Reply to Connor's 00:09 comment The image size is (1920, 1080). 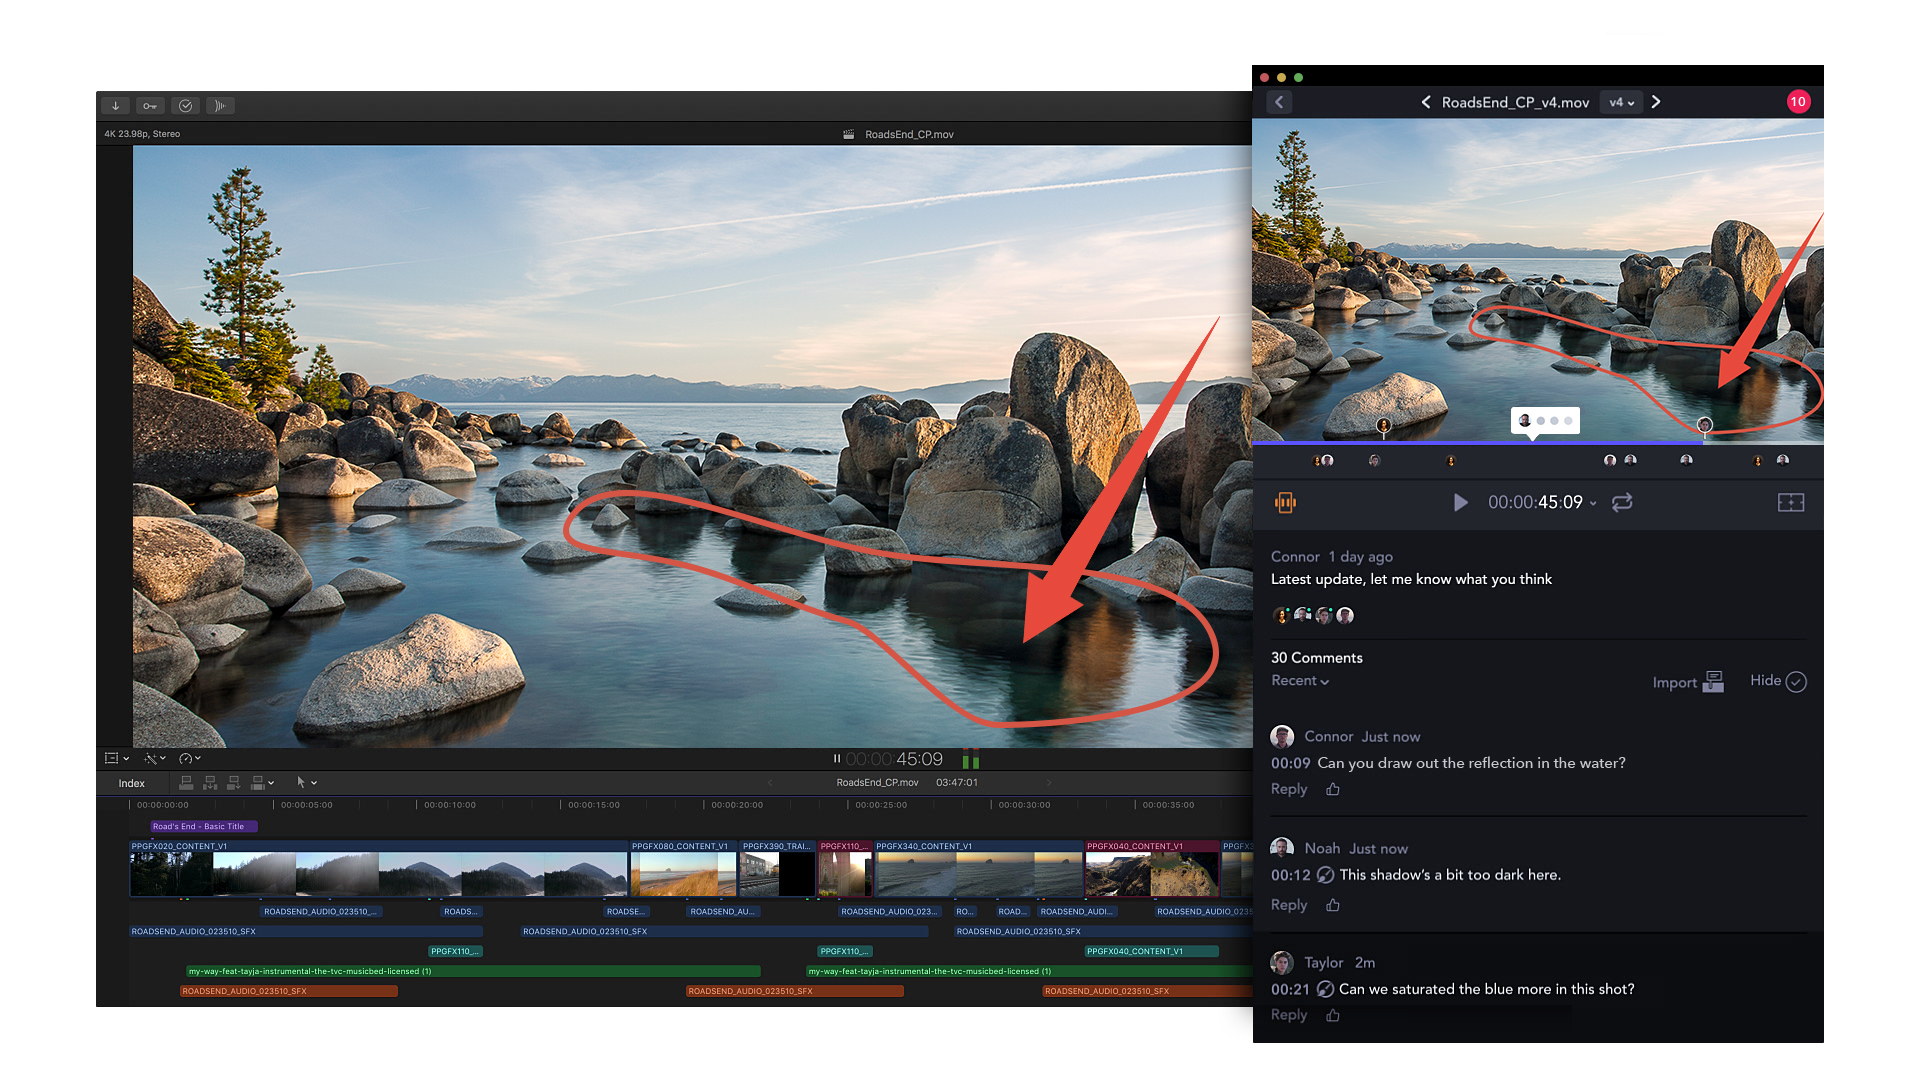tap(1288, 789)
